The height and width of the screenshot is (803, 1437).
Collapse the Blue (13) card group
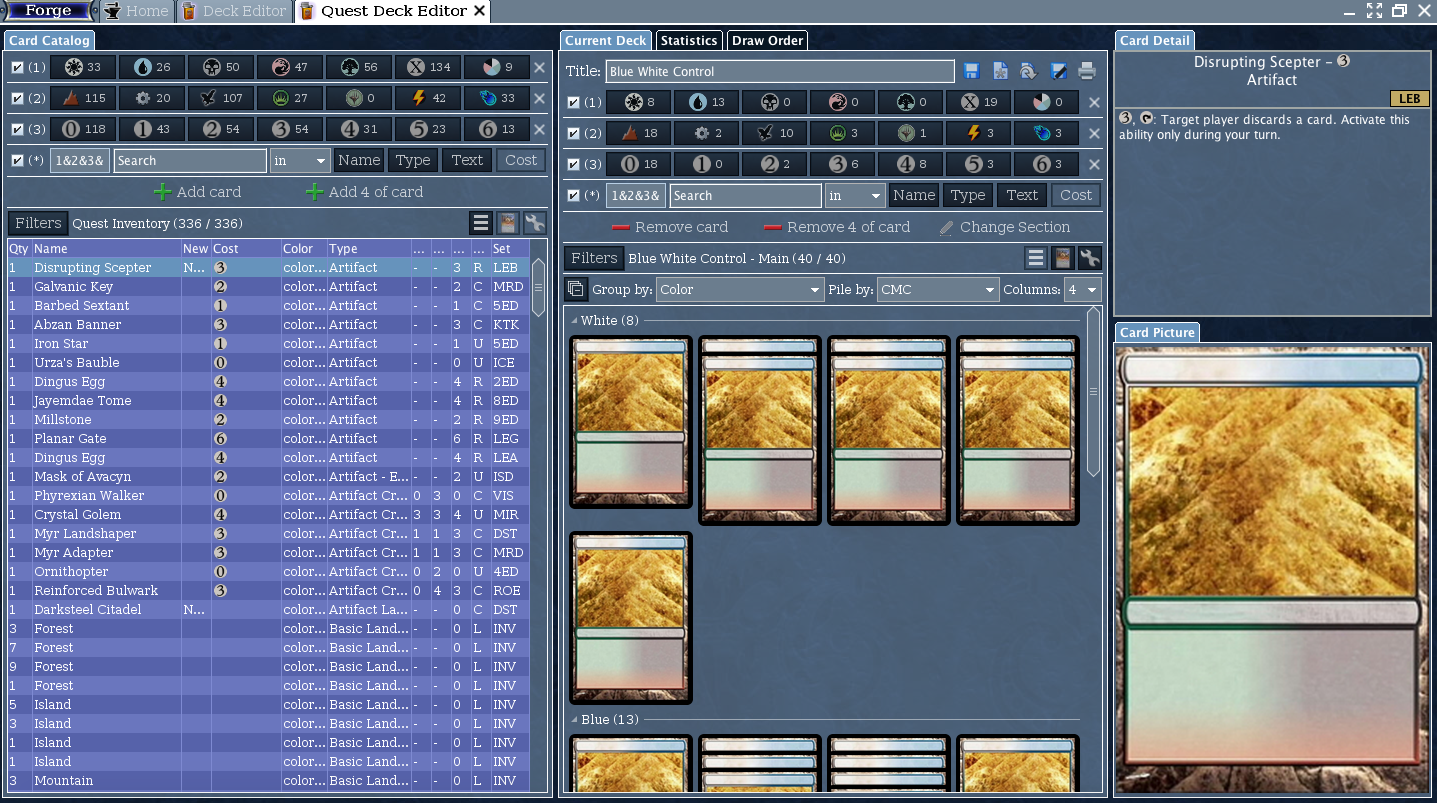click(x=575, y=720)
